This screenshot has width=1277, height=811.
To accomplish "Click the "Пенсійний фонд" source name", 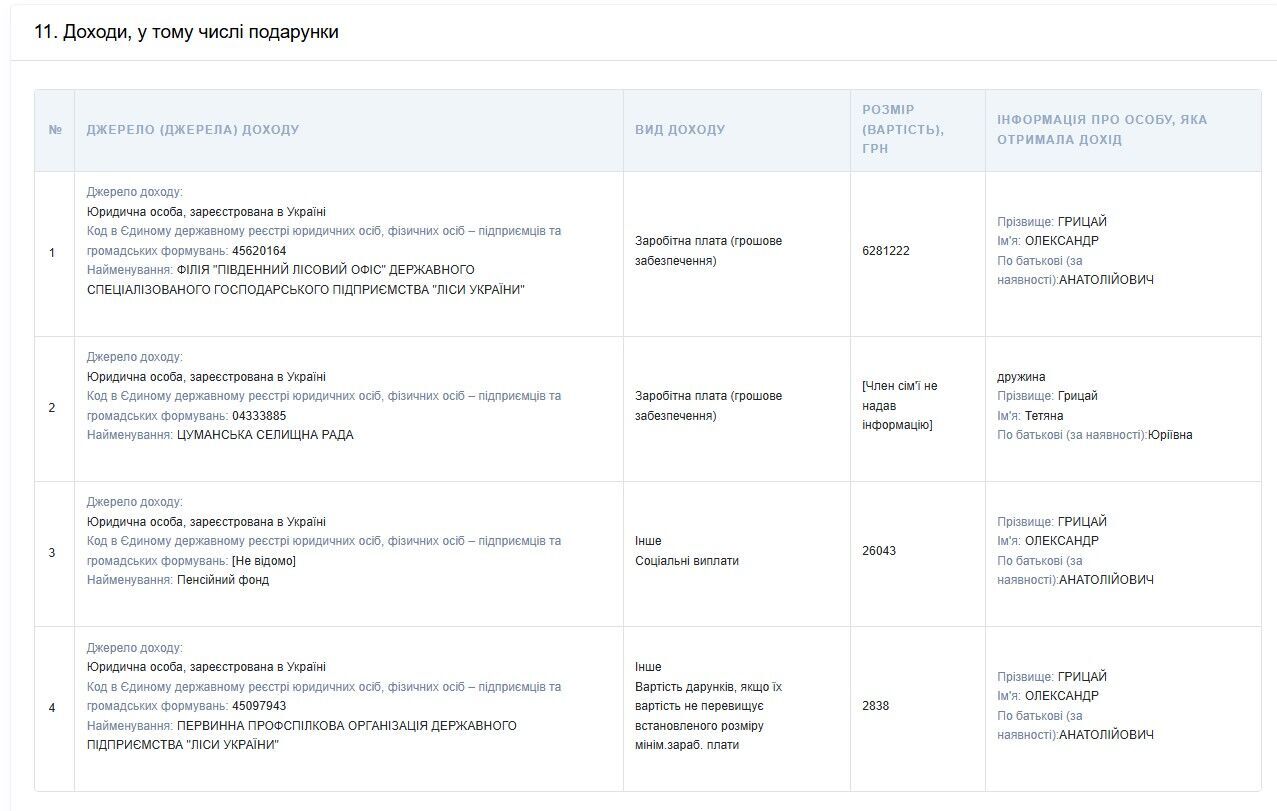I will [223, 580].
